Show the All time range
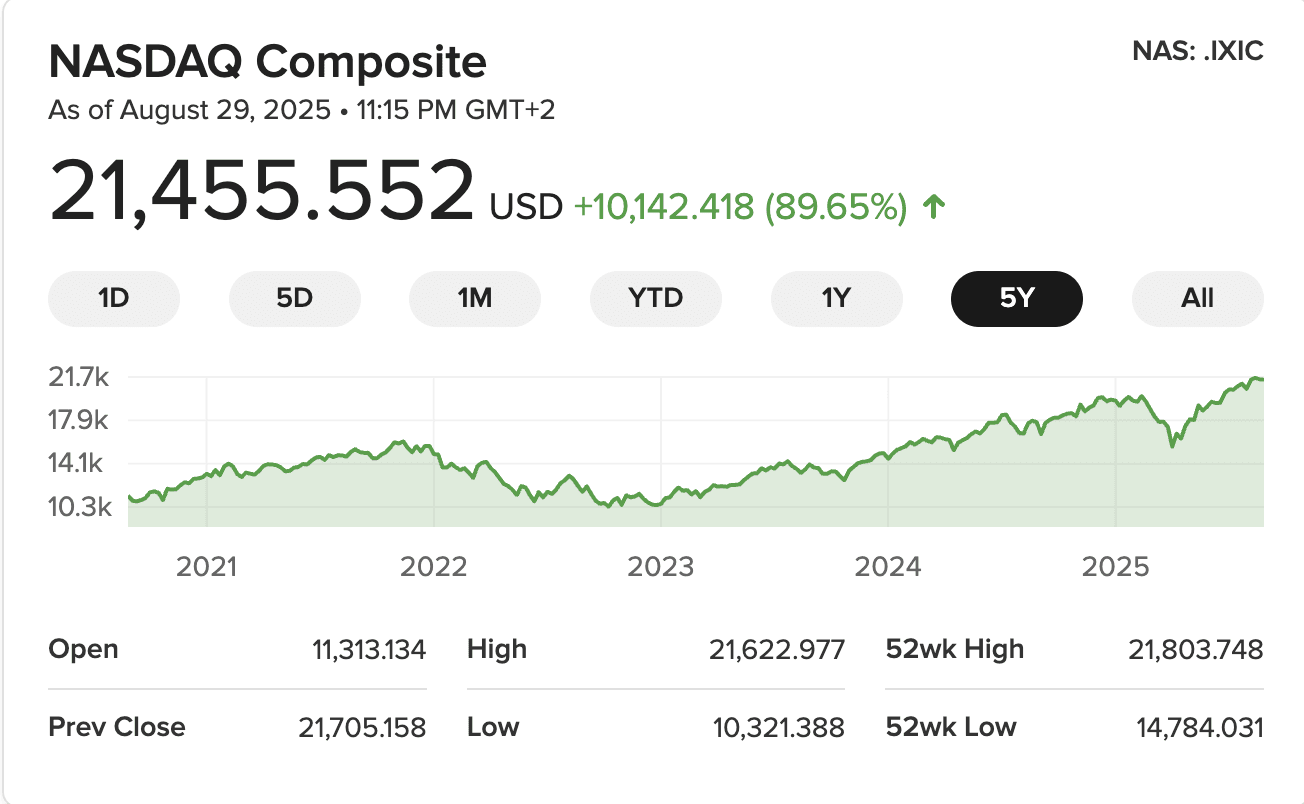 [x=1197, y=298]
